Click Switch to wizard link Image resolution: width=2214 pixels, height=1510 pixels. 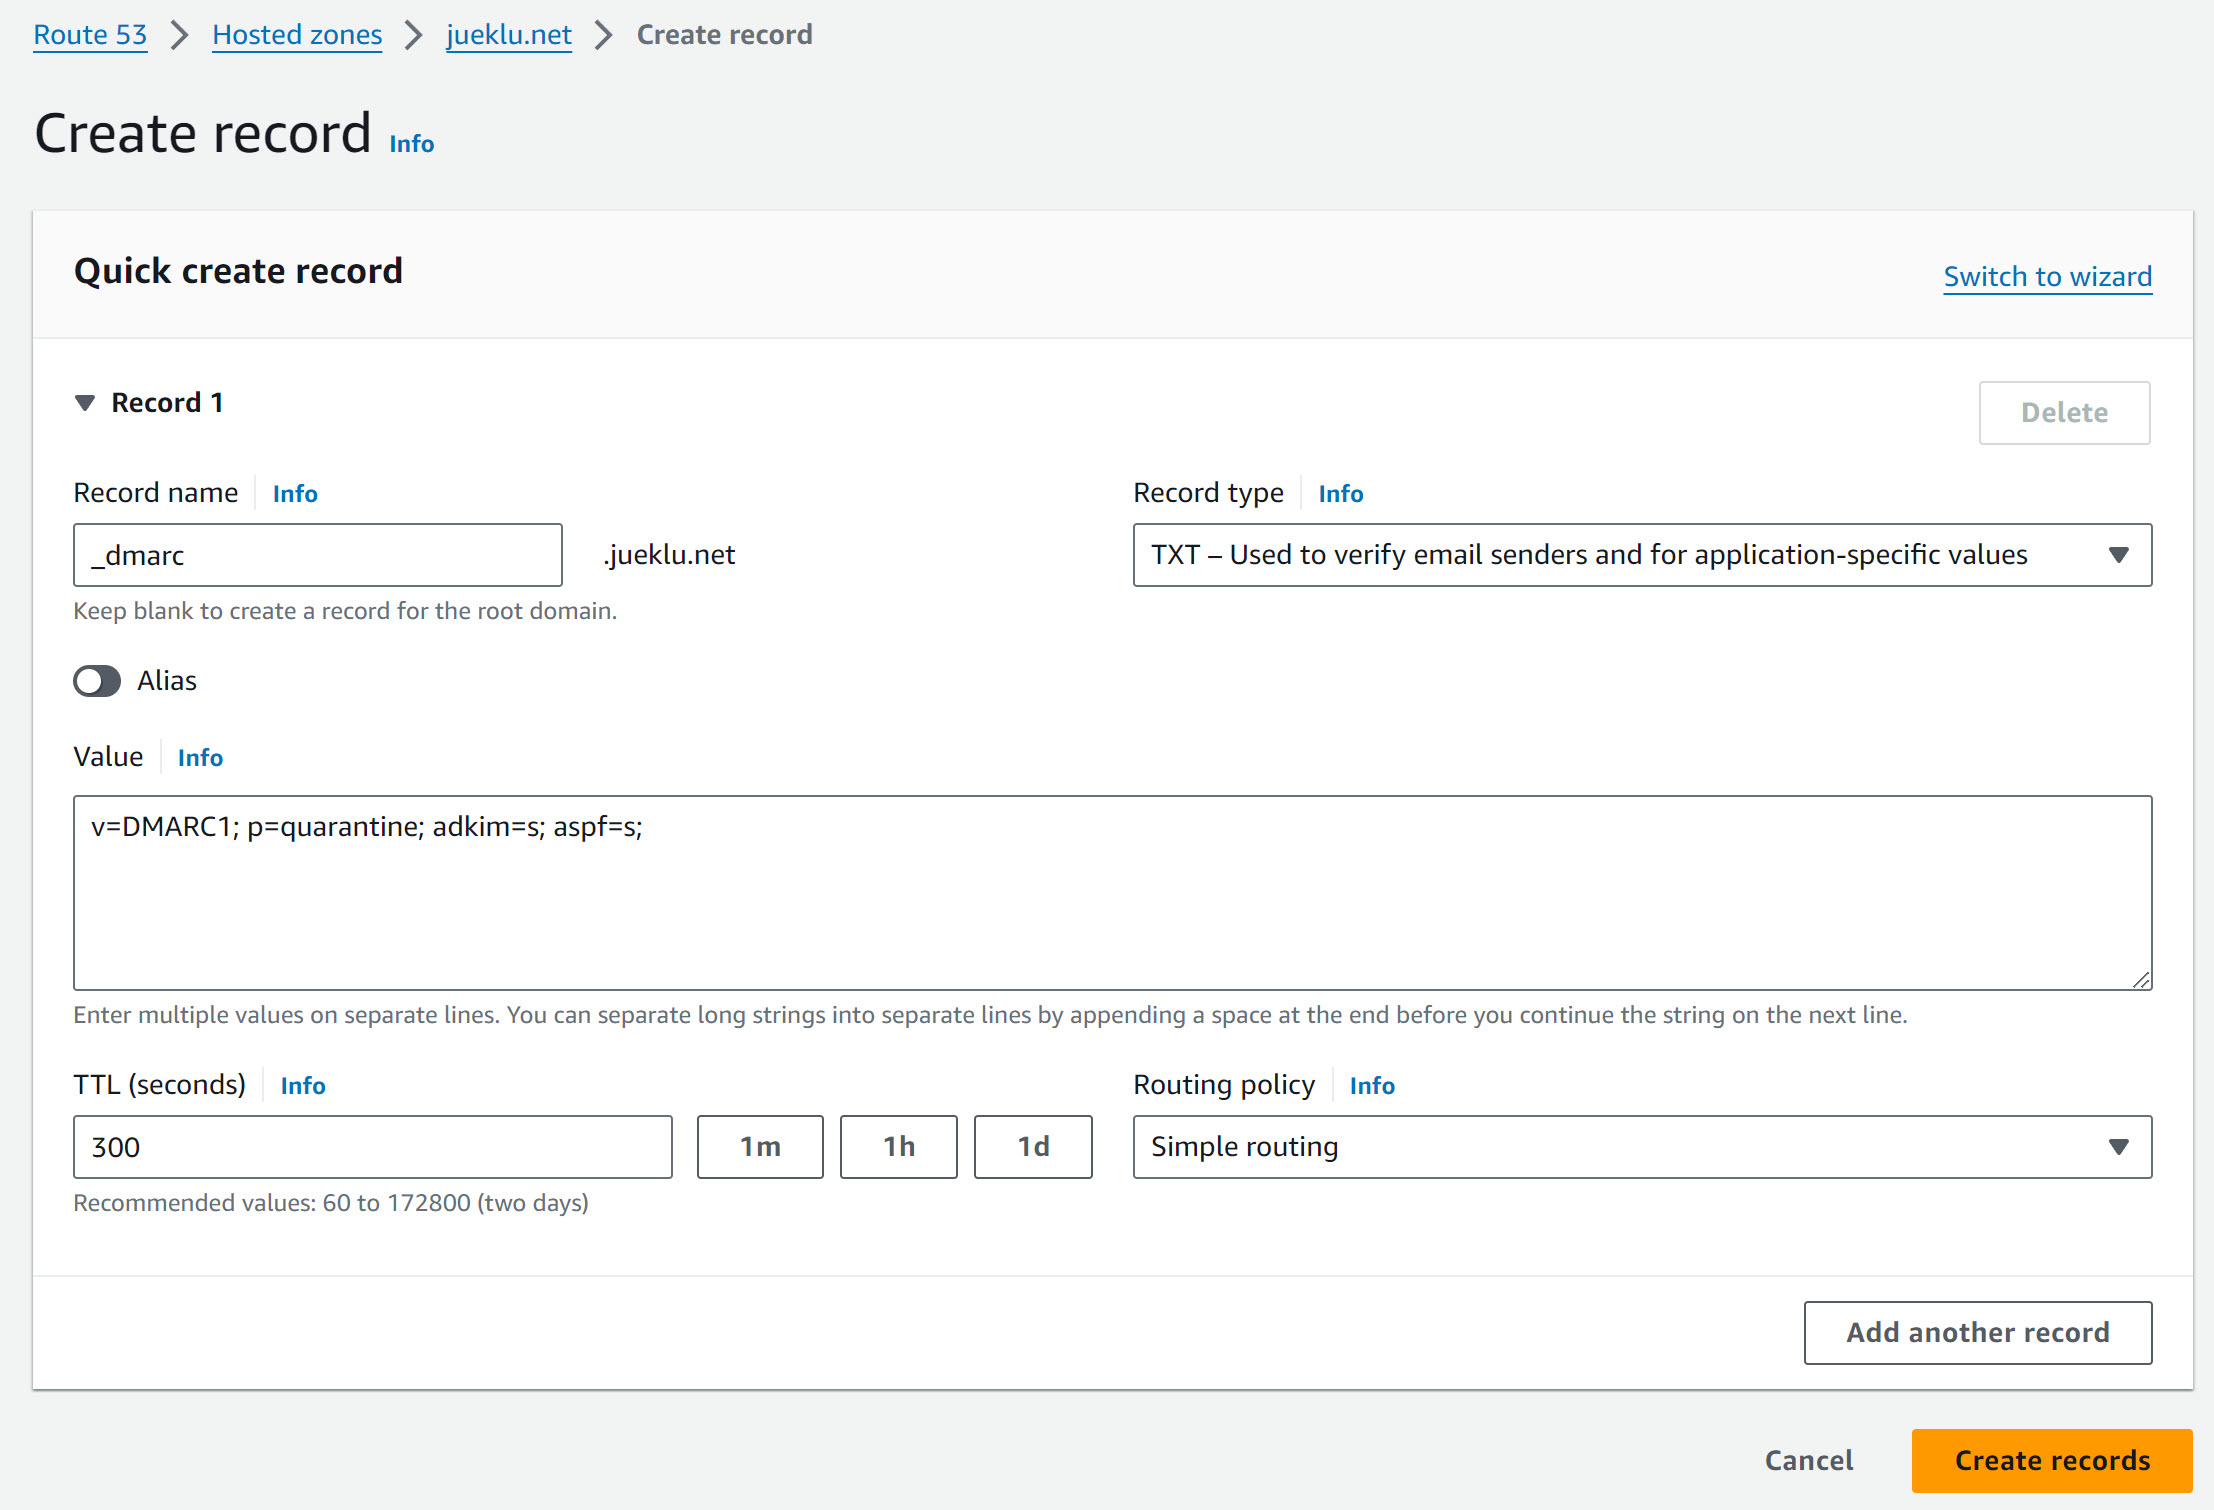click(2047, 276)
